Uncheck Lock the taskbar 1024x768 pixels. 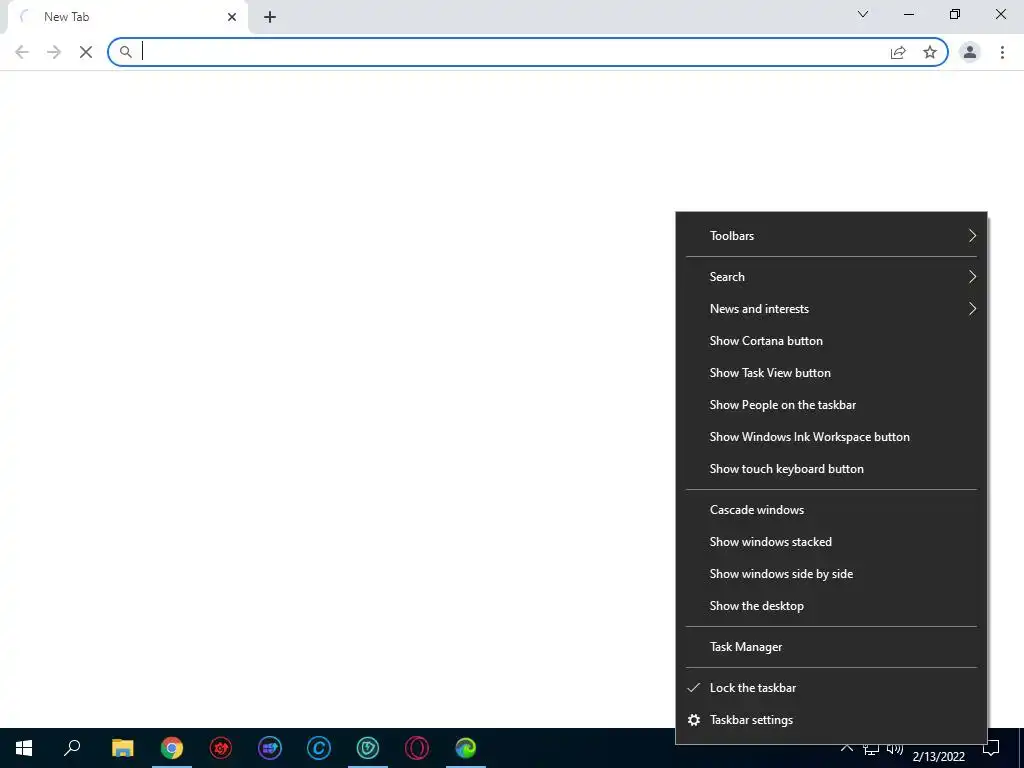coord(831,688)
